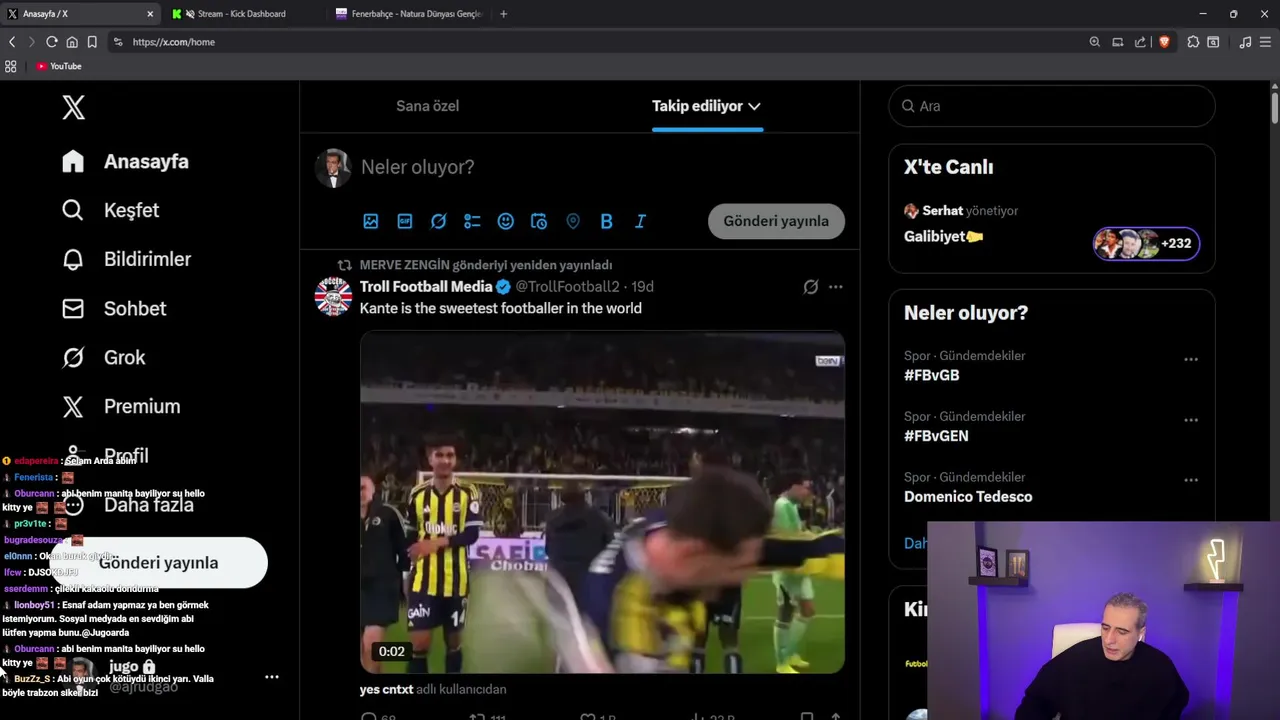Create a poll using the poll icon
This screenshot has width=1280, height=720.
point(472,221)
